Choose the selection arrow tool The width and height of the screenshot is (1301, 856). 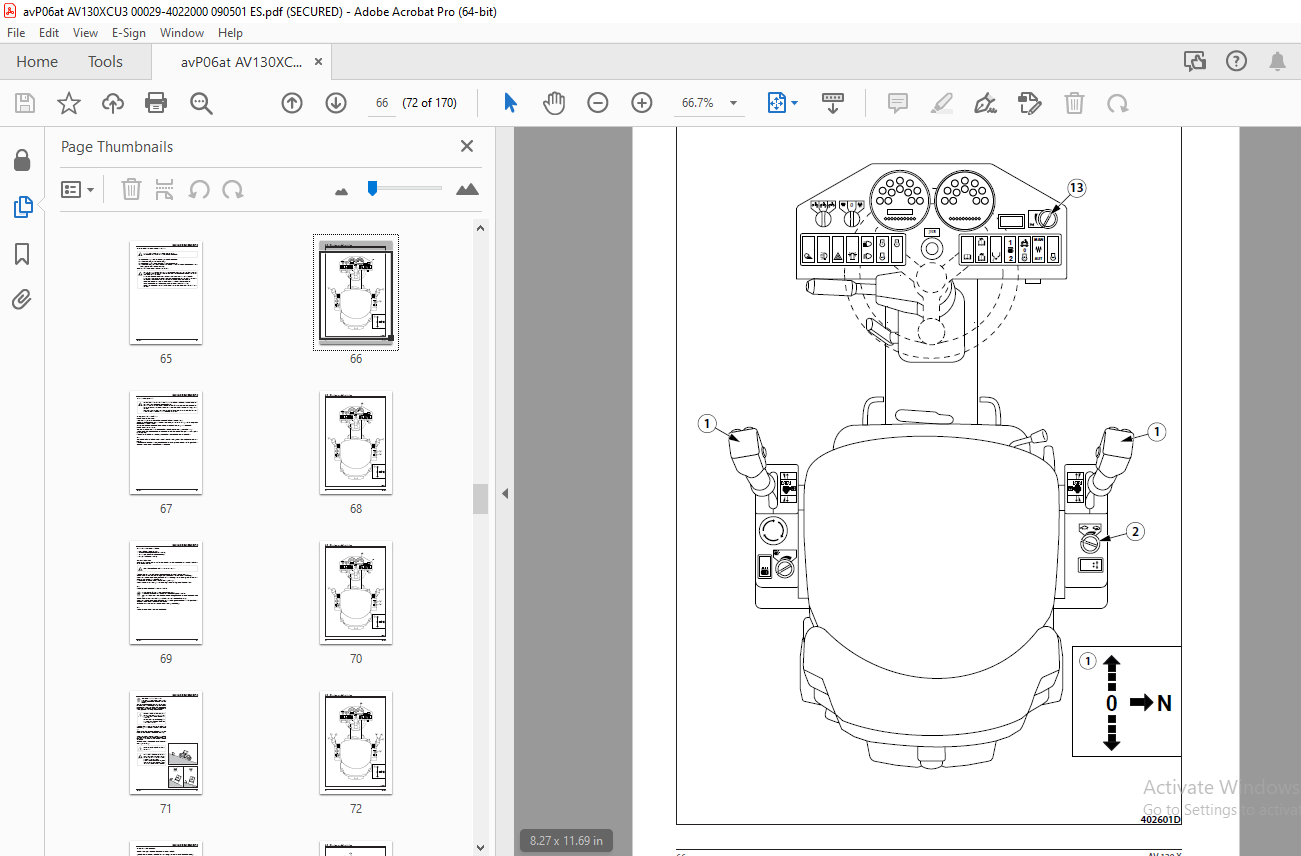(510, 103)
